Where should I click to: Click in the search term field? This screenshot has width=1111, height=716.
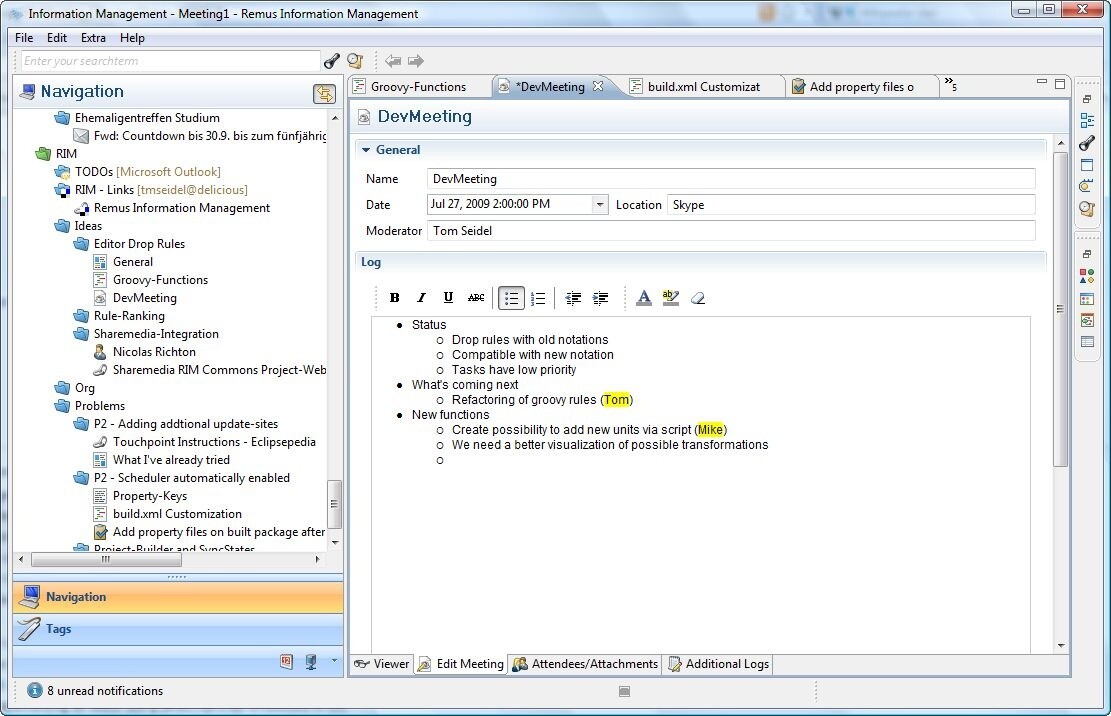(x=171, y=61)
